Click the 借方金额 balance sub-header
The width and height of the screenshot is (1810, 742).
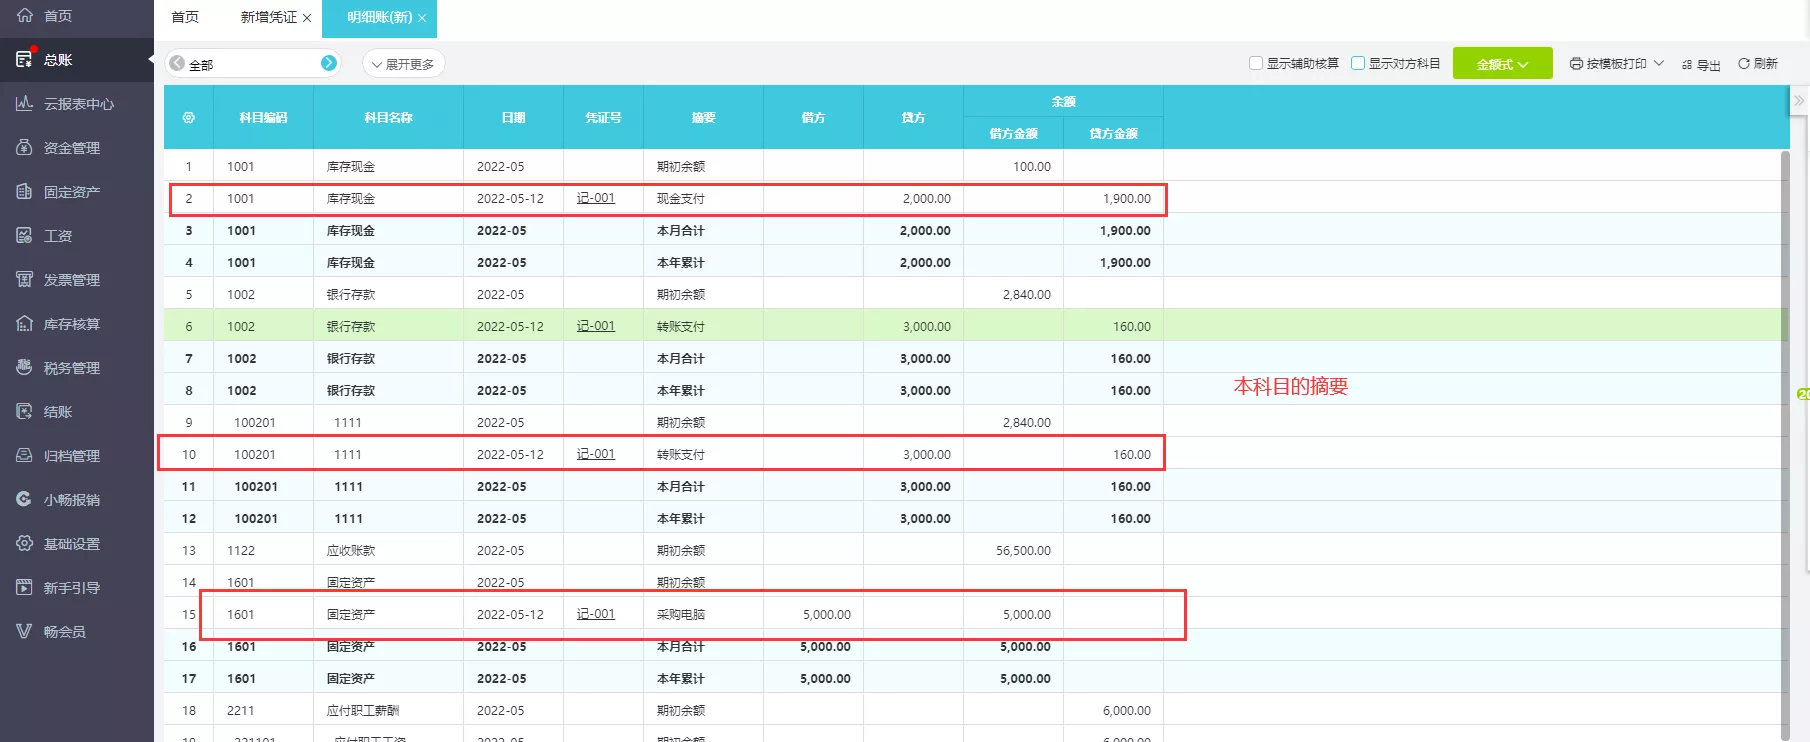point(1013,133)
